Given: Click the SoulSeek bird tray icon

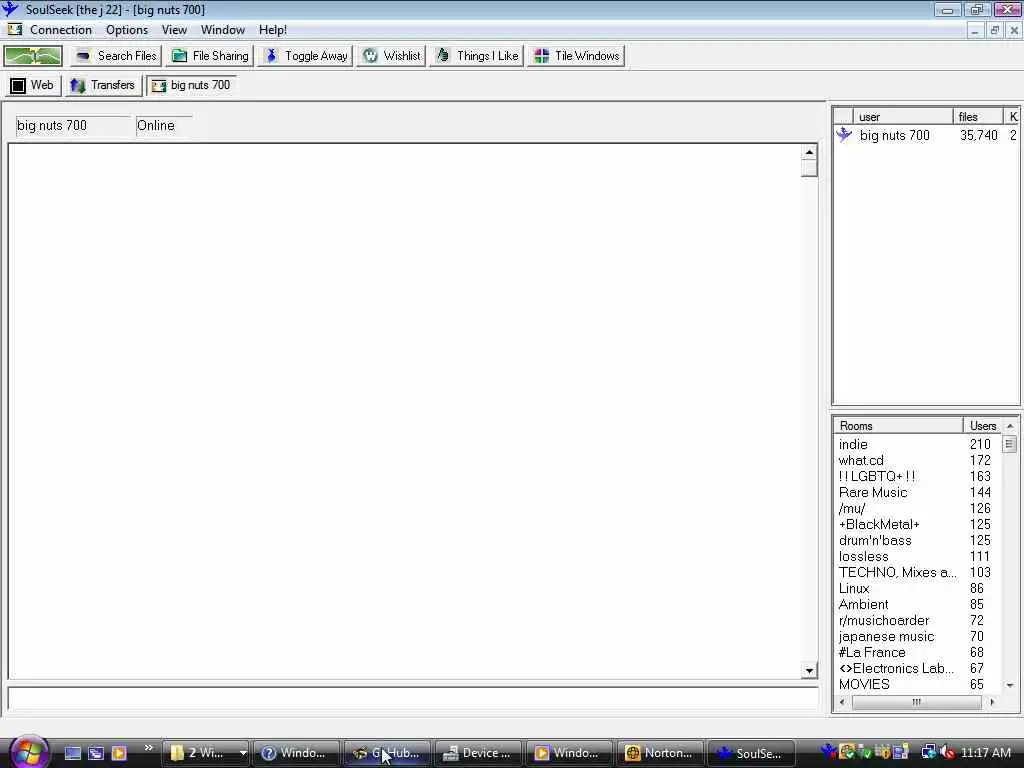Looking at the screenshot, I should [x=829, y=752].
